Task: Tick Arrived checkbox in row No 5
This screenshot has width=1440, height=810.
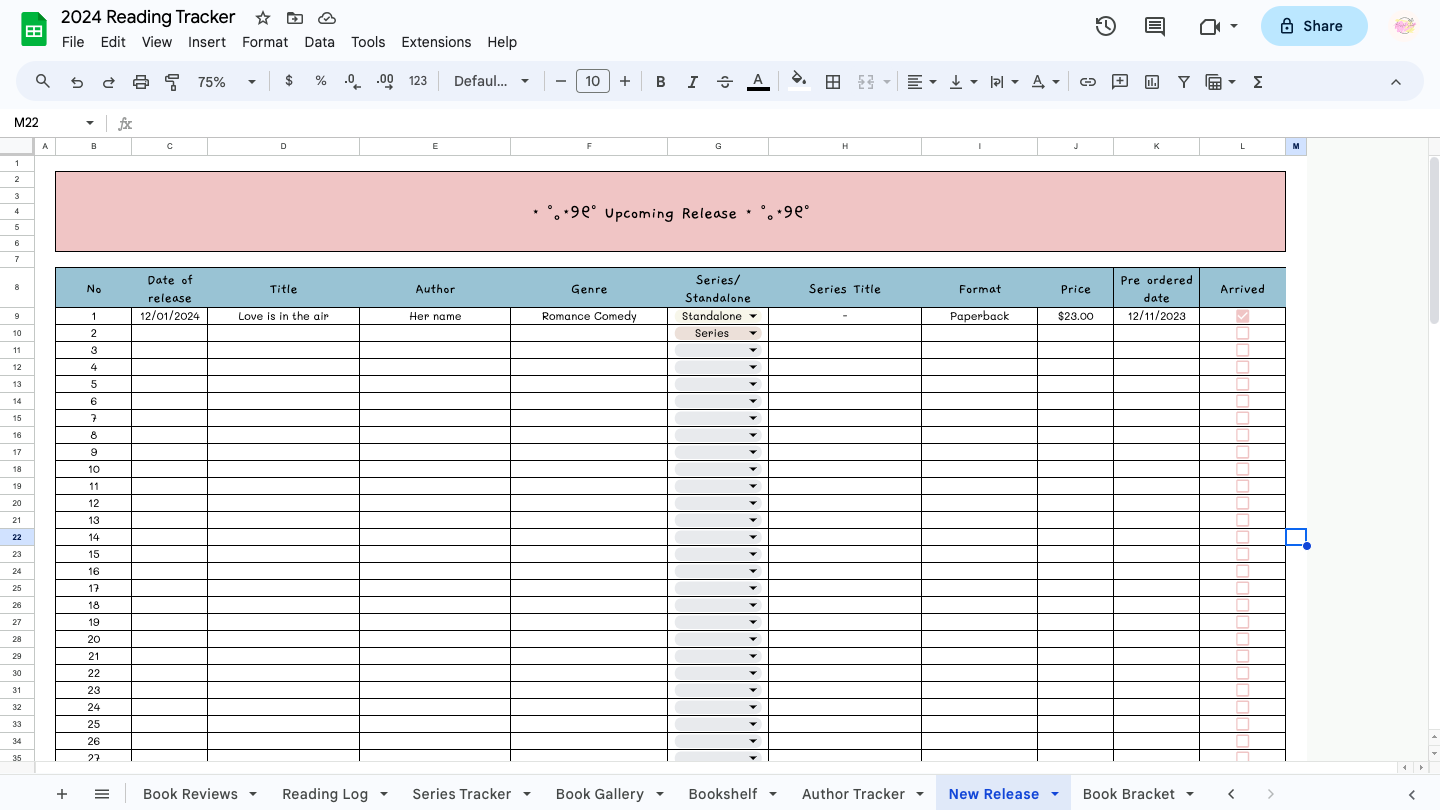Action: pos(1243,384)
